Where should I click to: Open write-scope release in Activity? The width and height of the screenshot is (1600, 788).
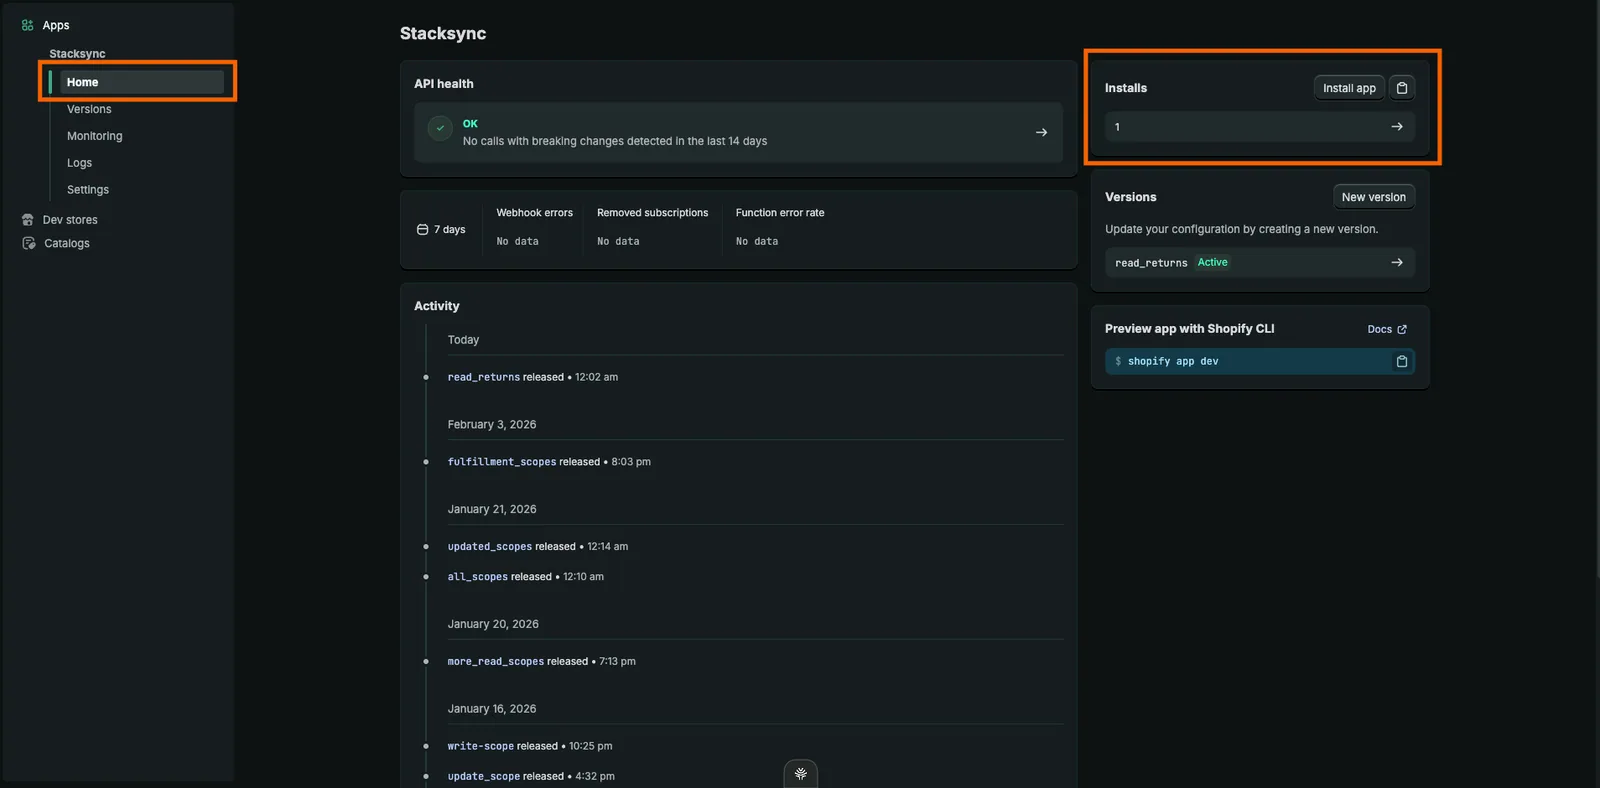481,746
